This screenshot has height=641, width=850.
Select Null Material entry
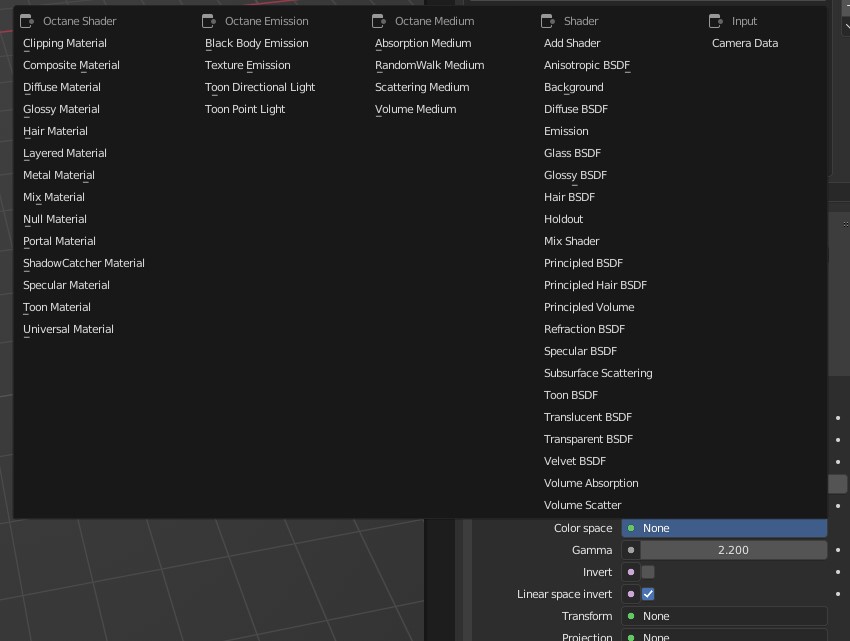tap(55, 219)
